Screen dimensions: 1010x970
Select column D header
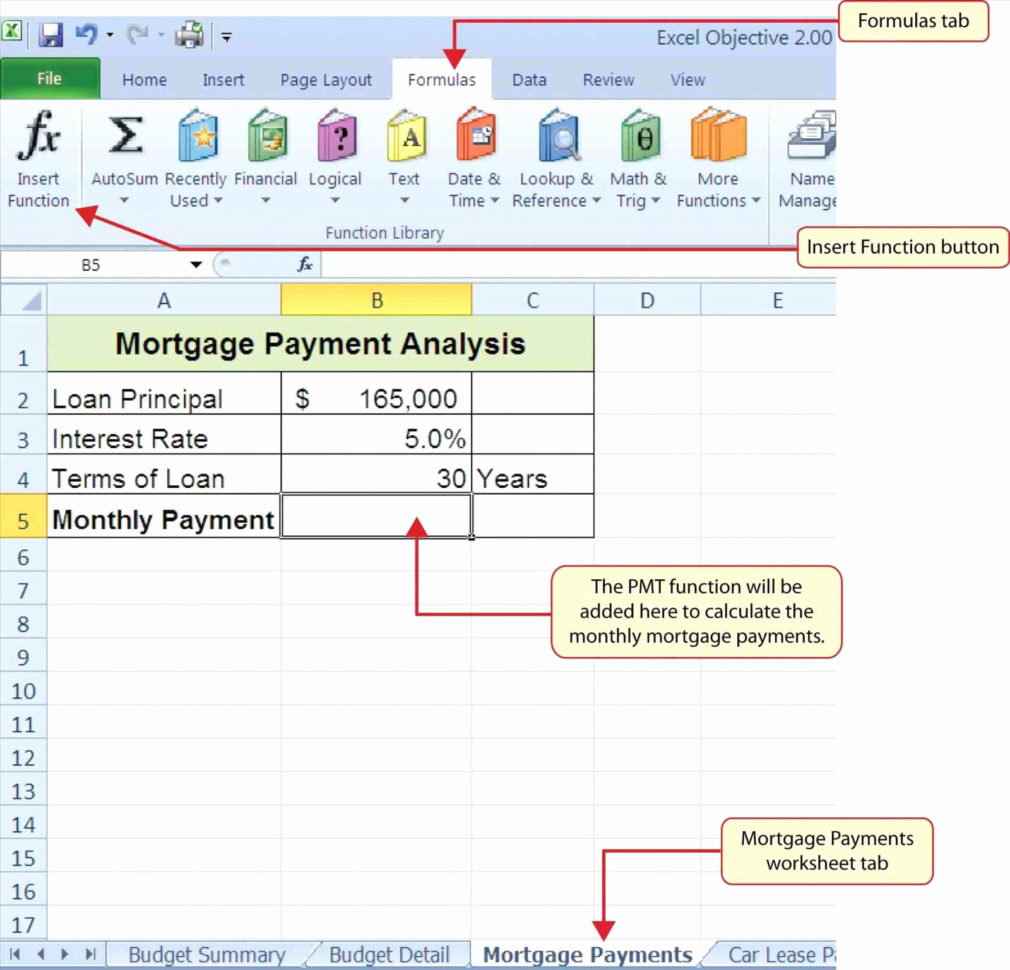pos(647,300)
